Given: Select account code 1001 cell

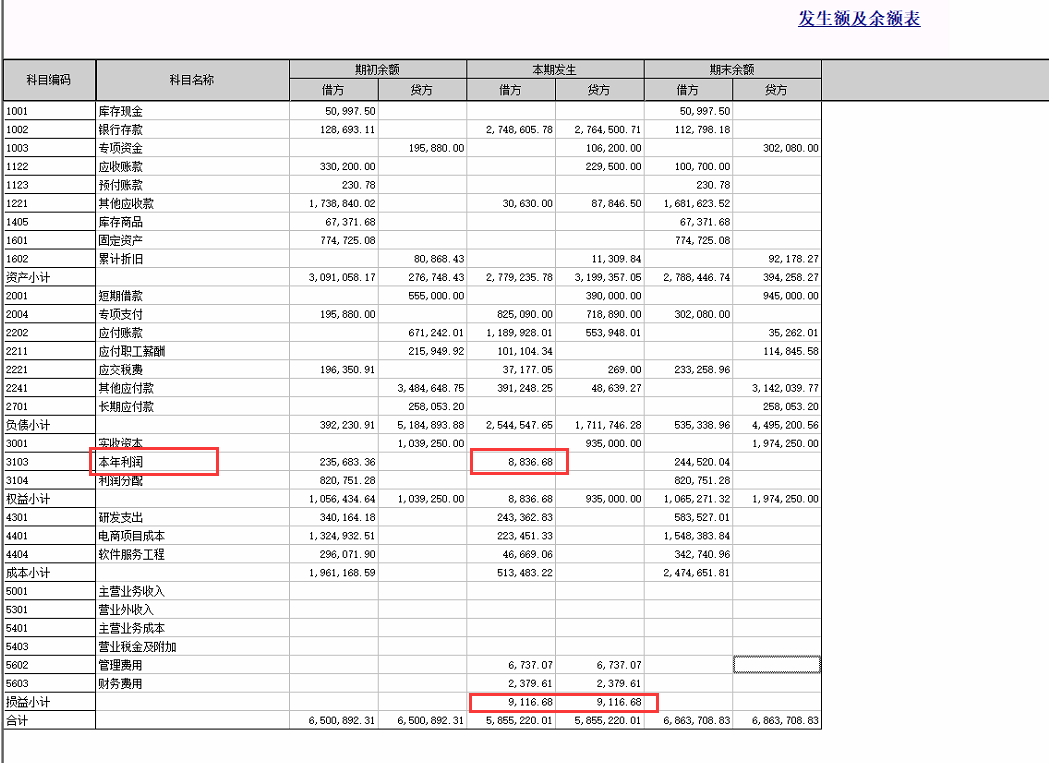Looking at the screenshot, I should (49, 111).
